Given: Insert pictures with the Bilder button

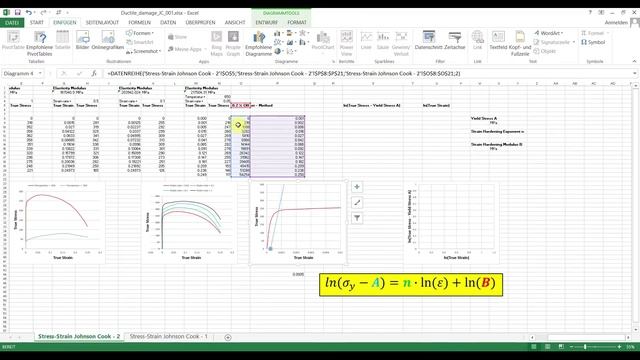Looking at the screenshot, I should coord(82,40).
